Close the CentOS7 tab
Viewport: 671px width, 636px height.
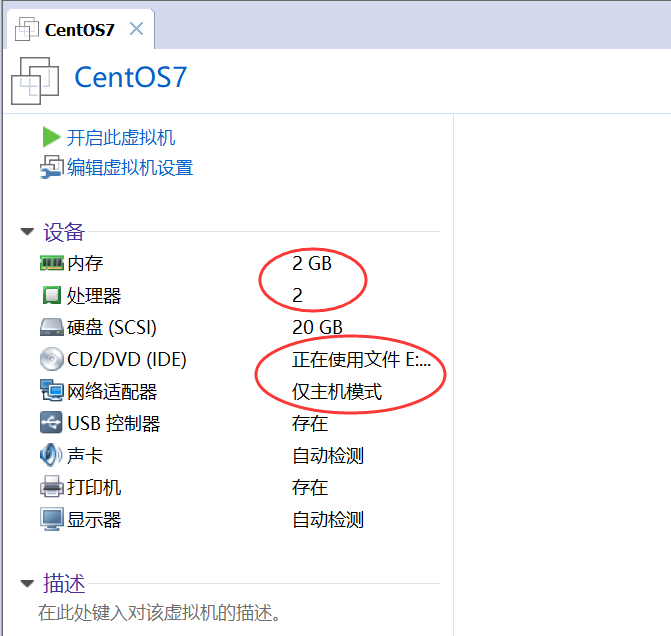pos(137,29)
